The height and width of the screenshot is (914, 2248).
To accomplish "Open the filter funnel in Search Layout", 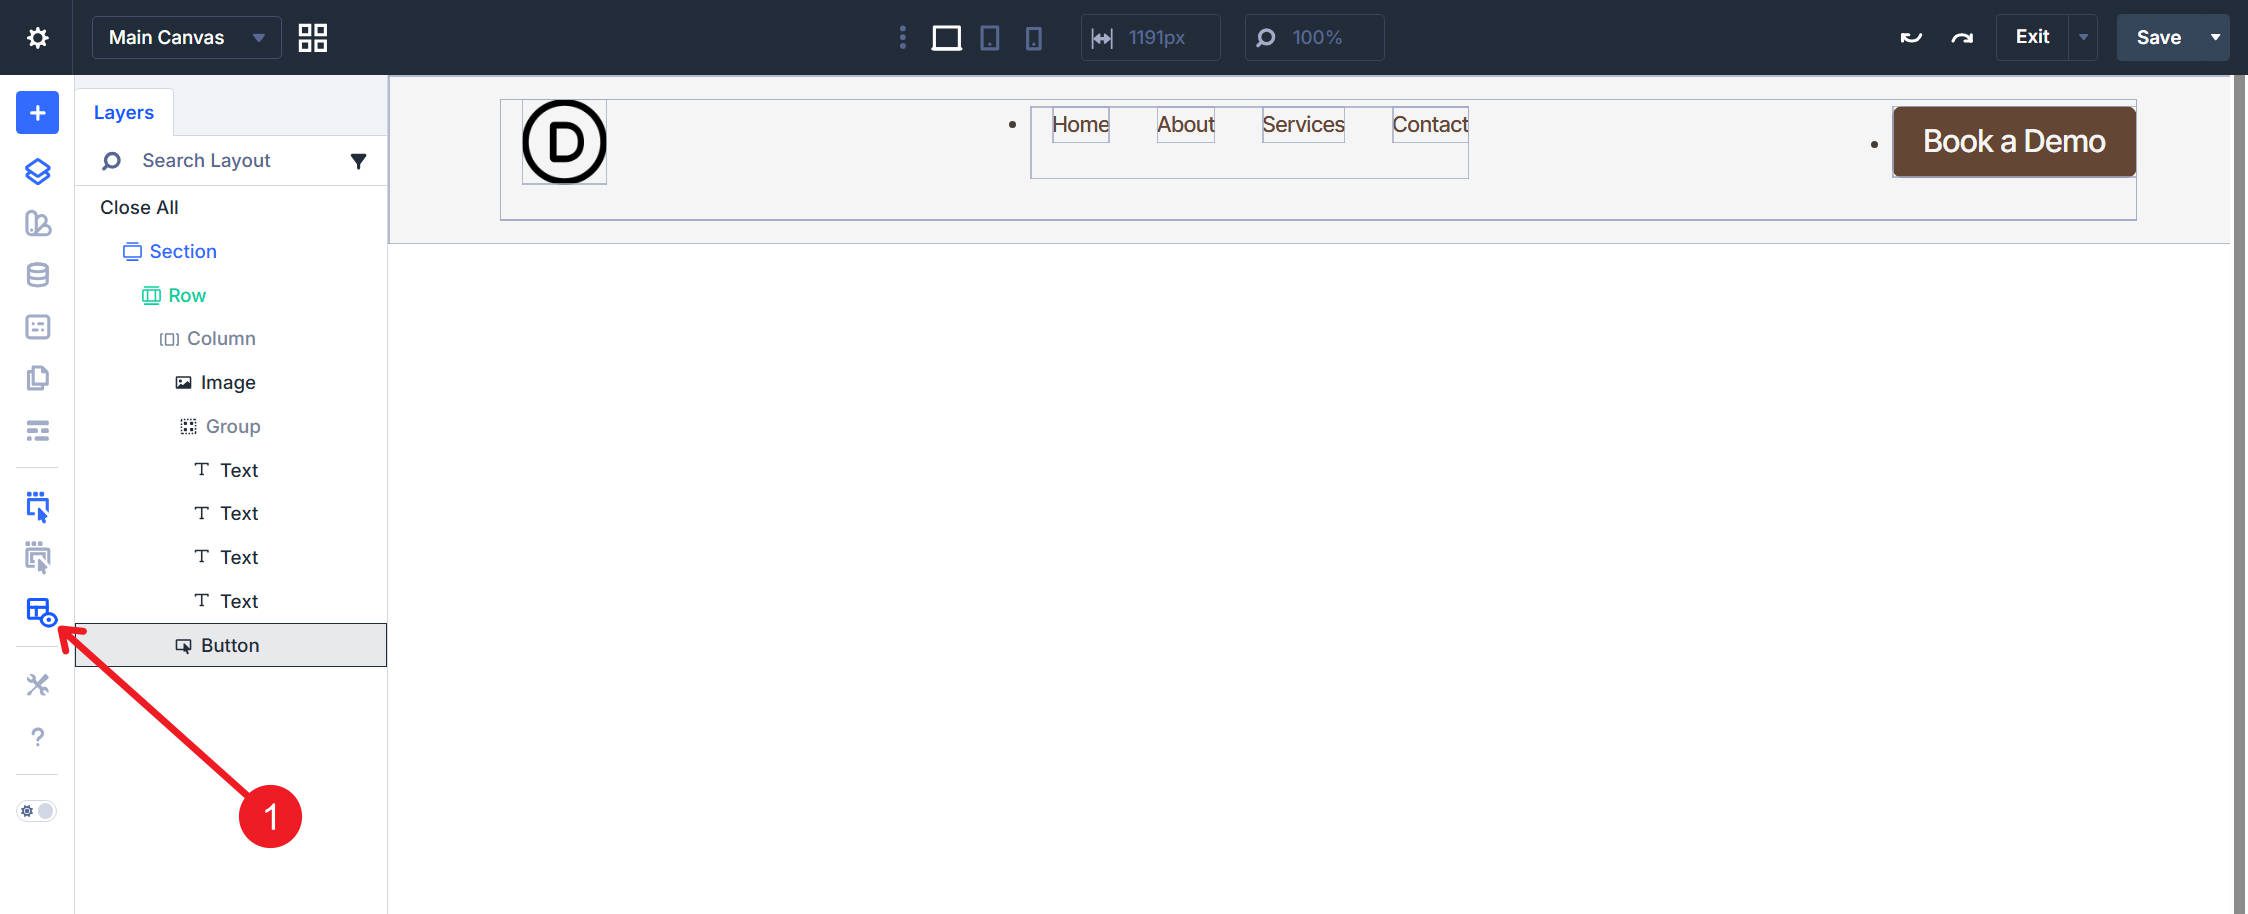I will coord(358,161).
